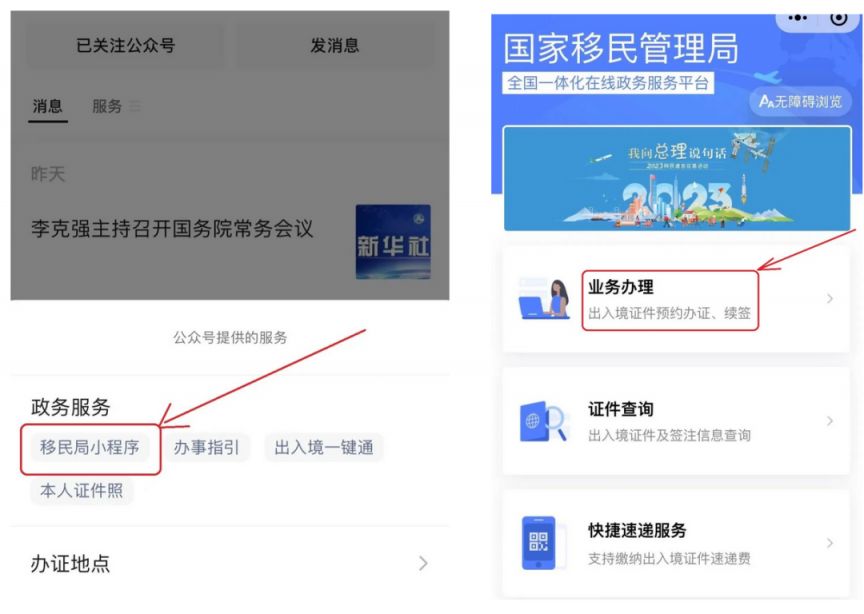Screen dimensions: 864x614
Task: Open the 新华社 article thumbnail
Action: [x=393, y=242]
